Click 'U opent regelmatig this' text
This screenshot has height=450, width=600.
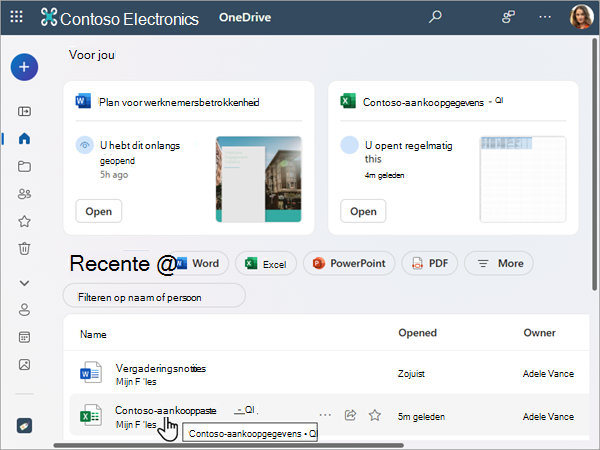tap(409, 152)
